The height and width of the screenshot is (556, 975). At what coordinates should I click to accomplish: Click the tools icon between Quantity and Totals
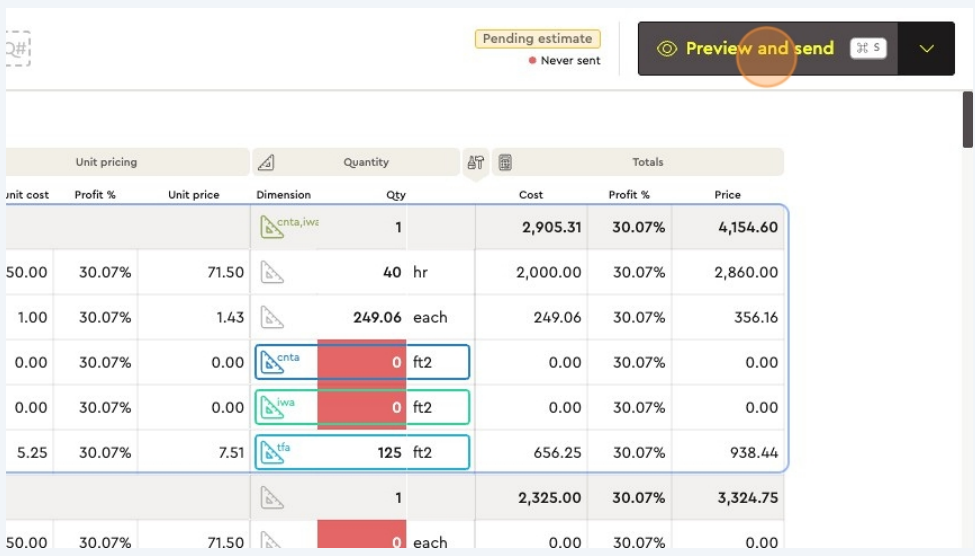(475, 162)
